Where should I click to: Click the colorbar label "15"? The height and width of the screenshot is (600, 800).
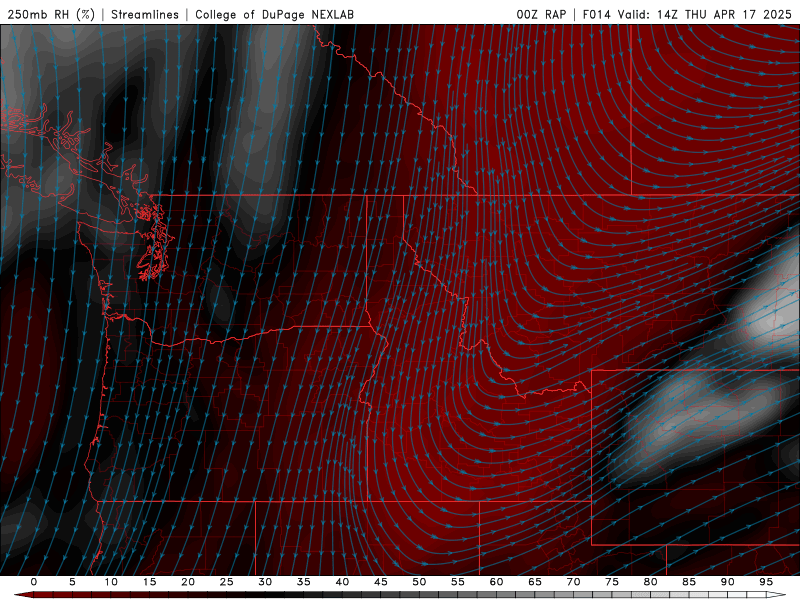[149, 582]
